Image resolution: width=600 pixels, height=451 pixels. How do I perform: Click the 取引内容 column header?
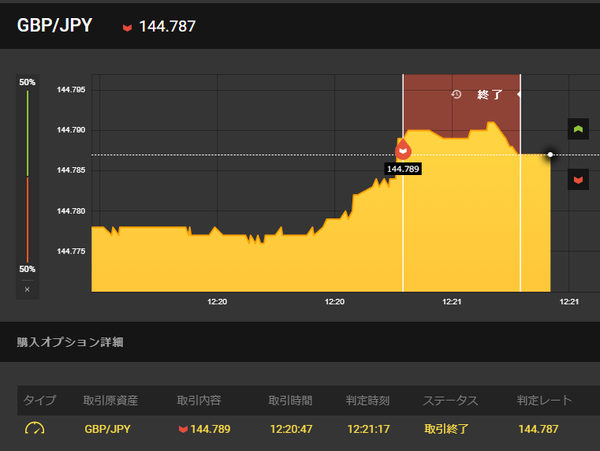[199, 401]
